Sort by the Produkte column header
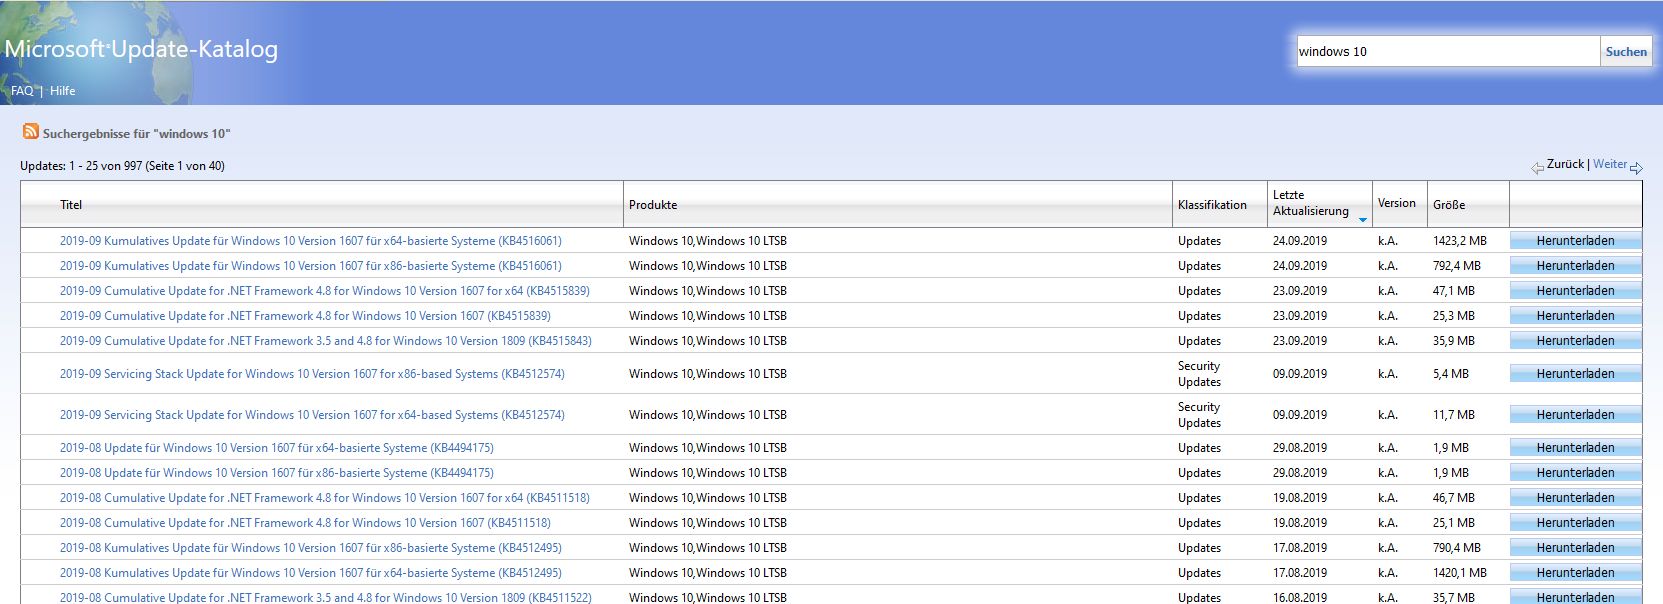Viewport: 1663px width, 604px height. (x=653, y=205)
